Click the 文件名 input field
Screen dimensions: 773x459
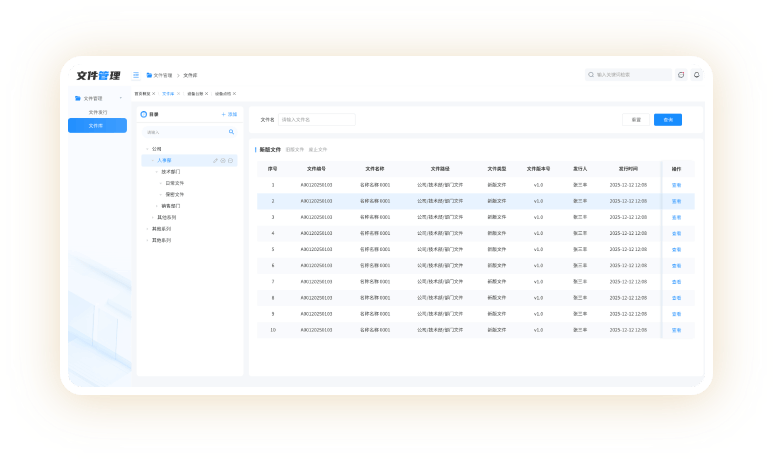316,119
